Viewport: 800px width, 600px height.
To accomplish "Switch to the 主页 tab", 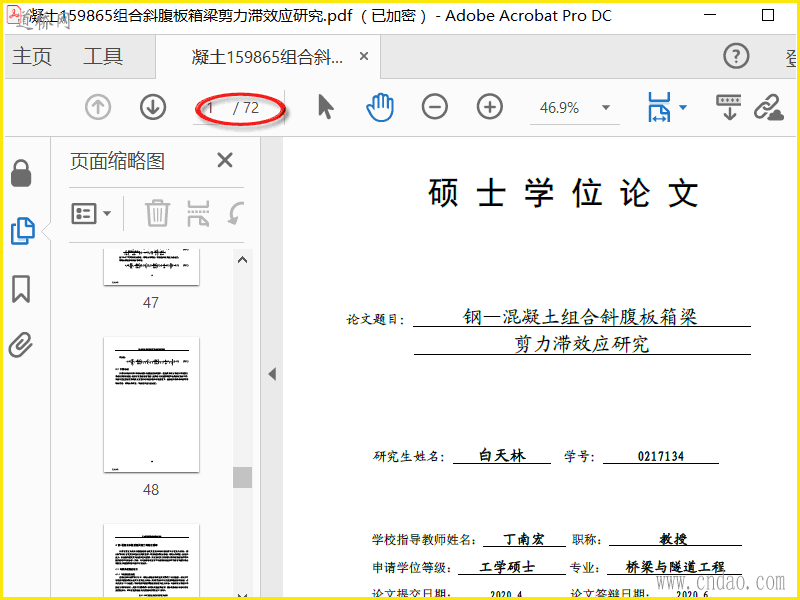I will click(32, 56).
